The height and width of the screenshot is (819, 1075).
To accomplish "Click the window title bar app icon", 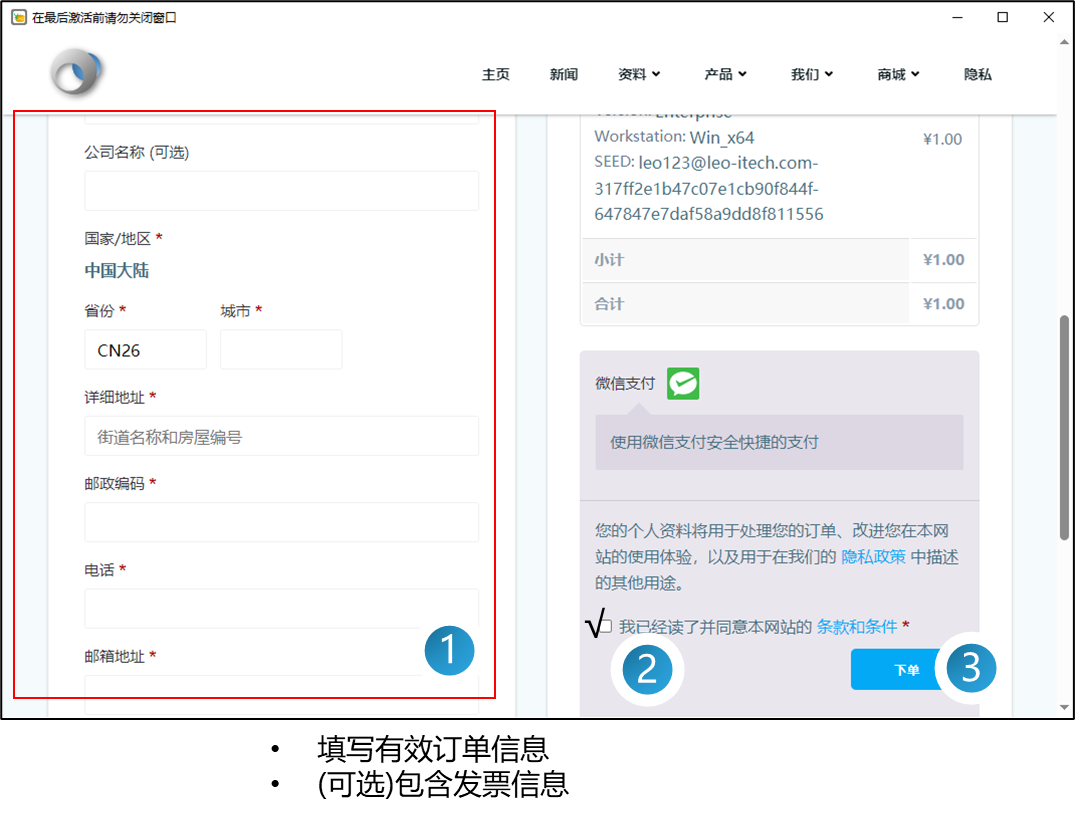I will tap(18, 17).
